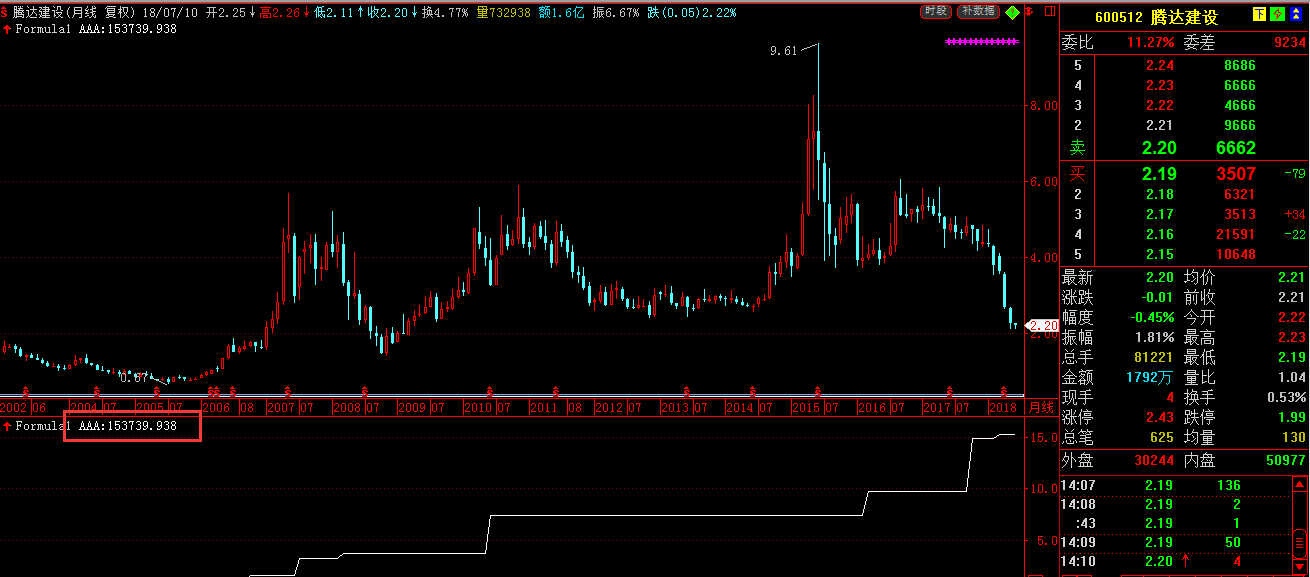Select the 2012 07 date label
1310x577 pixels.
click(x=617, y=407)
